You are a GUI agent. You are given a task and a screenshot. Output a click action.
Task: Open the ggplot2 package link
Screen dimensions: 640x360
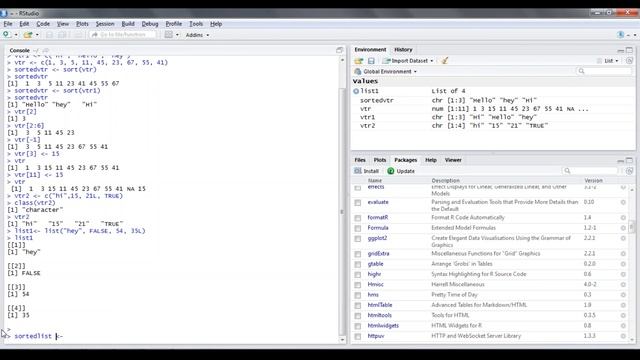tap(377, 238)
